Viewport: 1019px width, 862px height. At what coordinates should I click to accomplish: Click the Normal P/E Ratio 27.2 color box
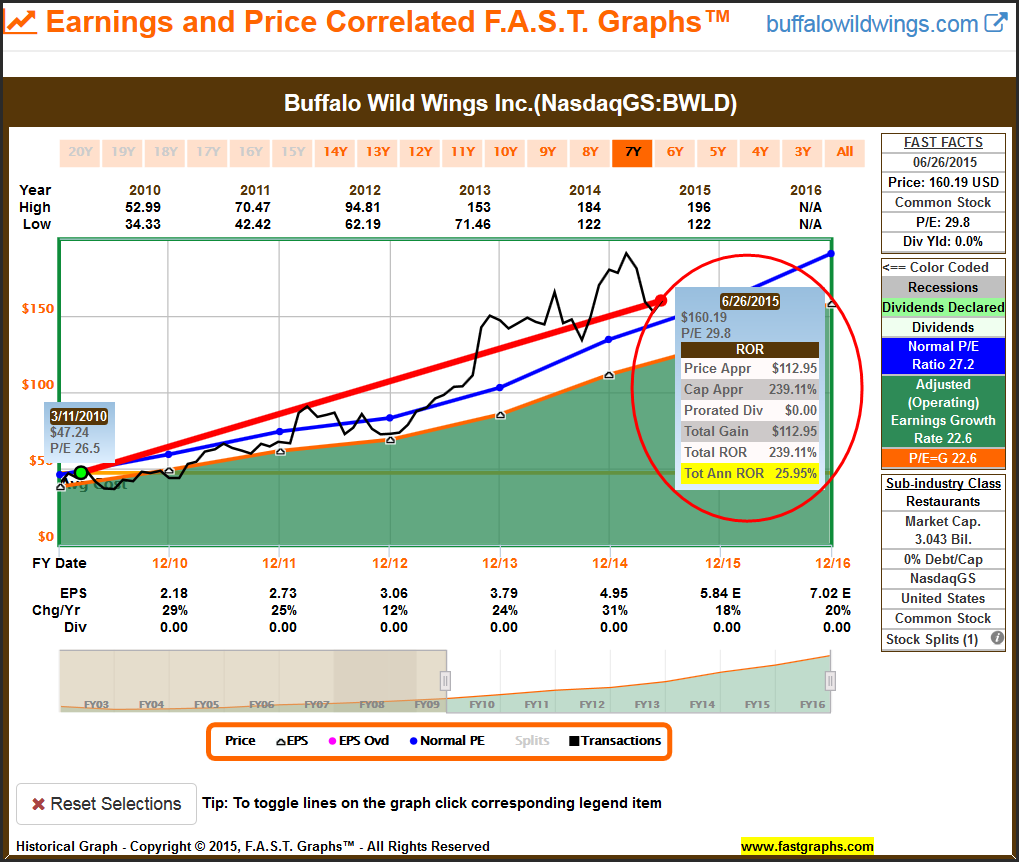click(942, 356)
